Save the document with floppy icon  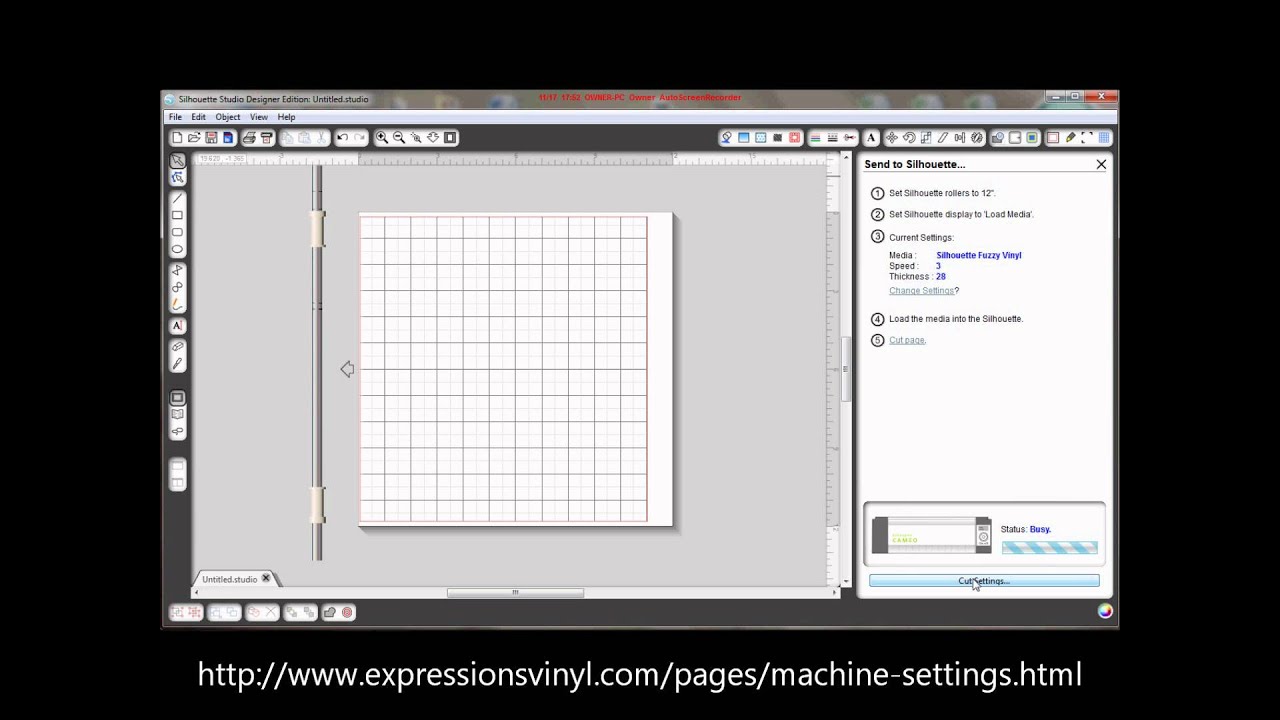click(211, 138)
